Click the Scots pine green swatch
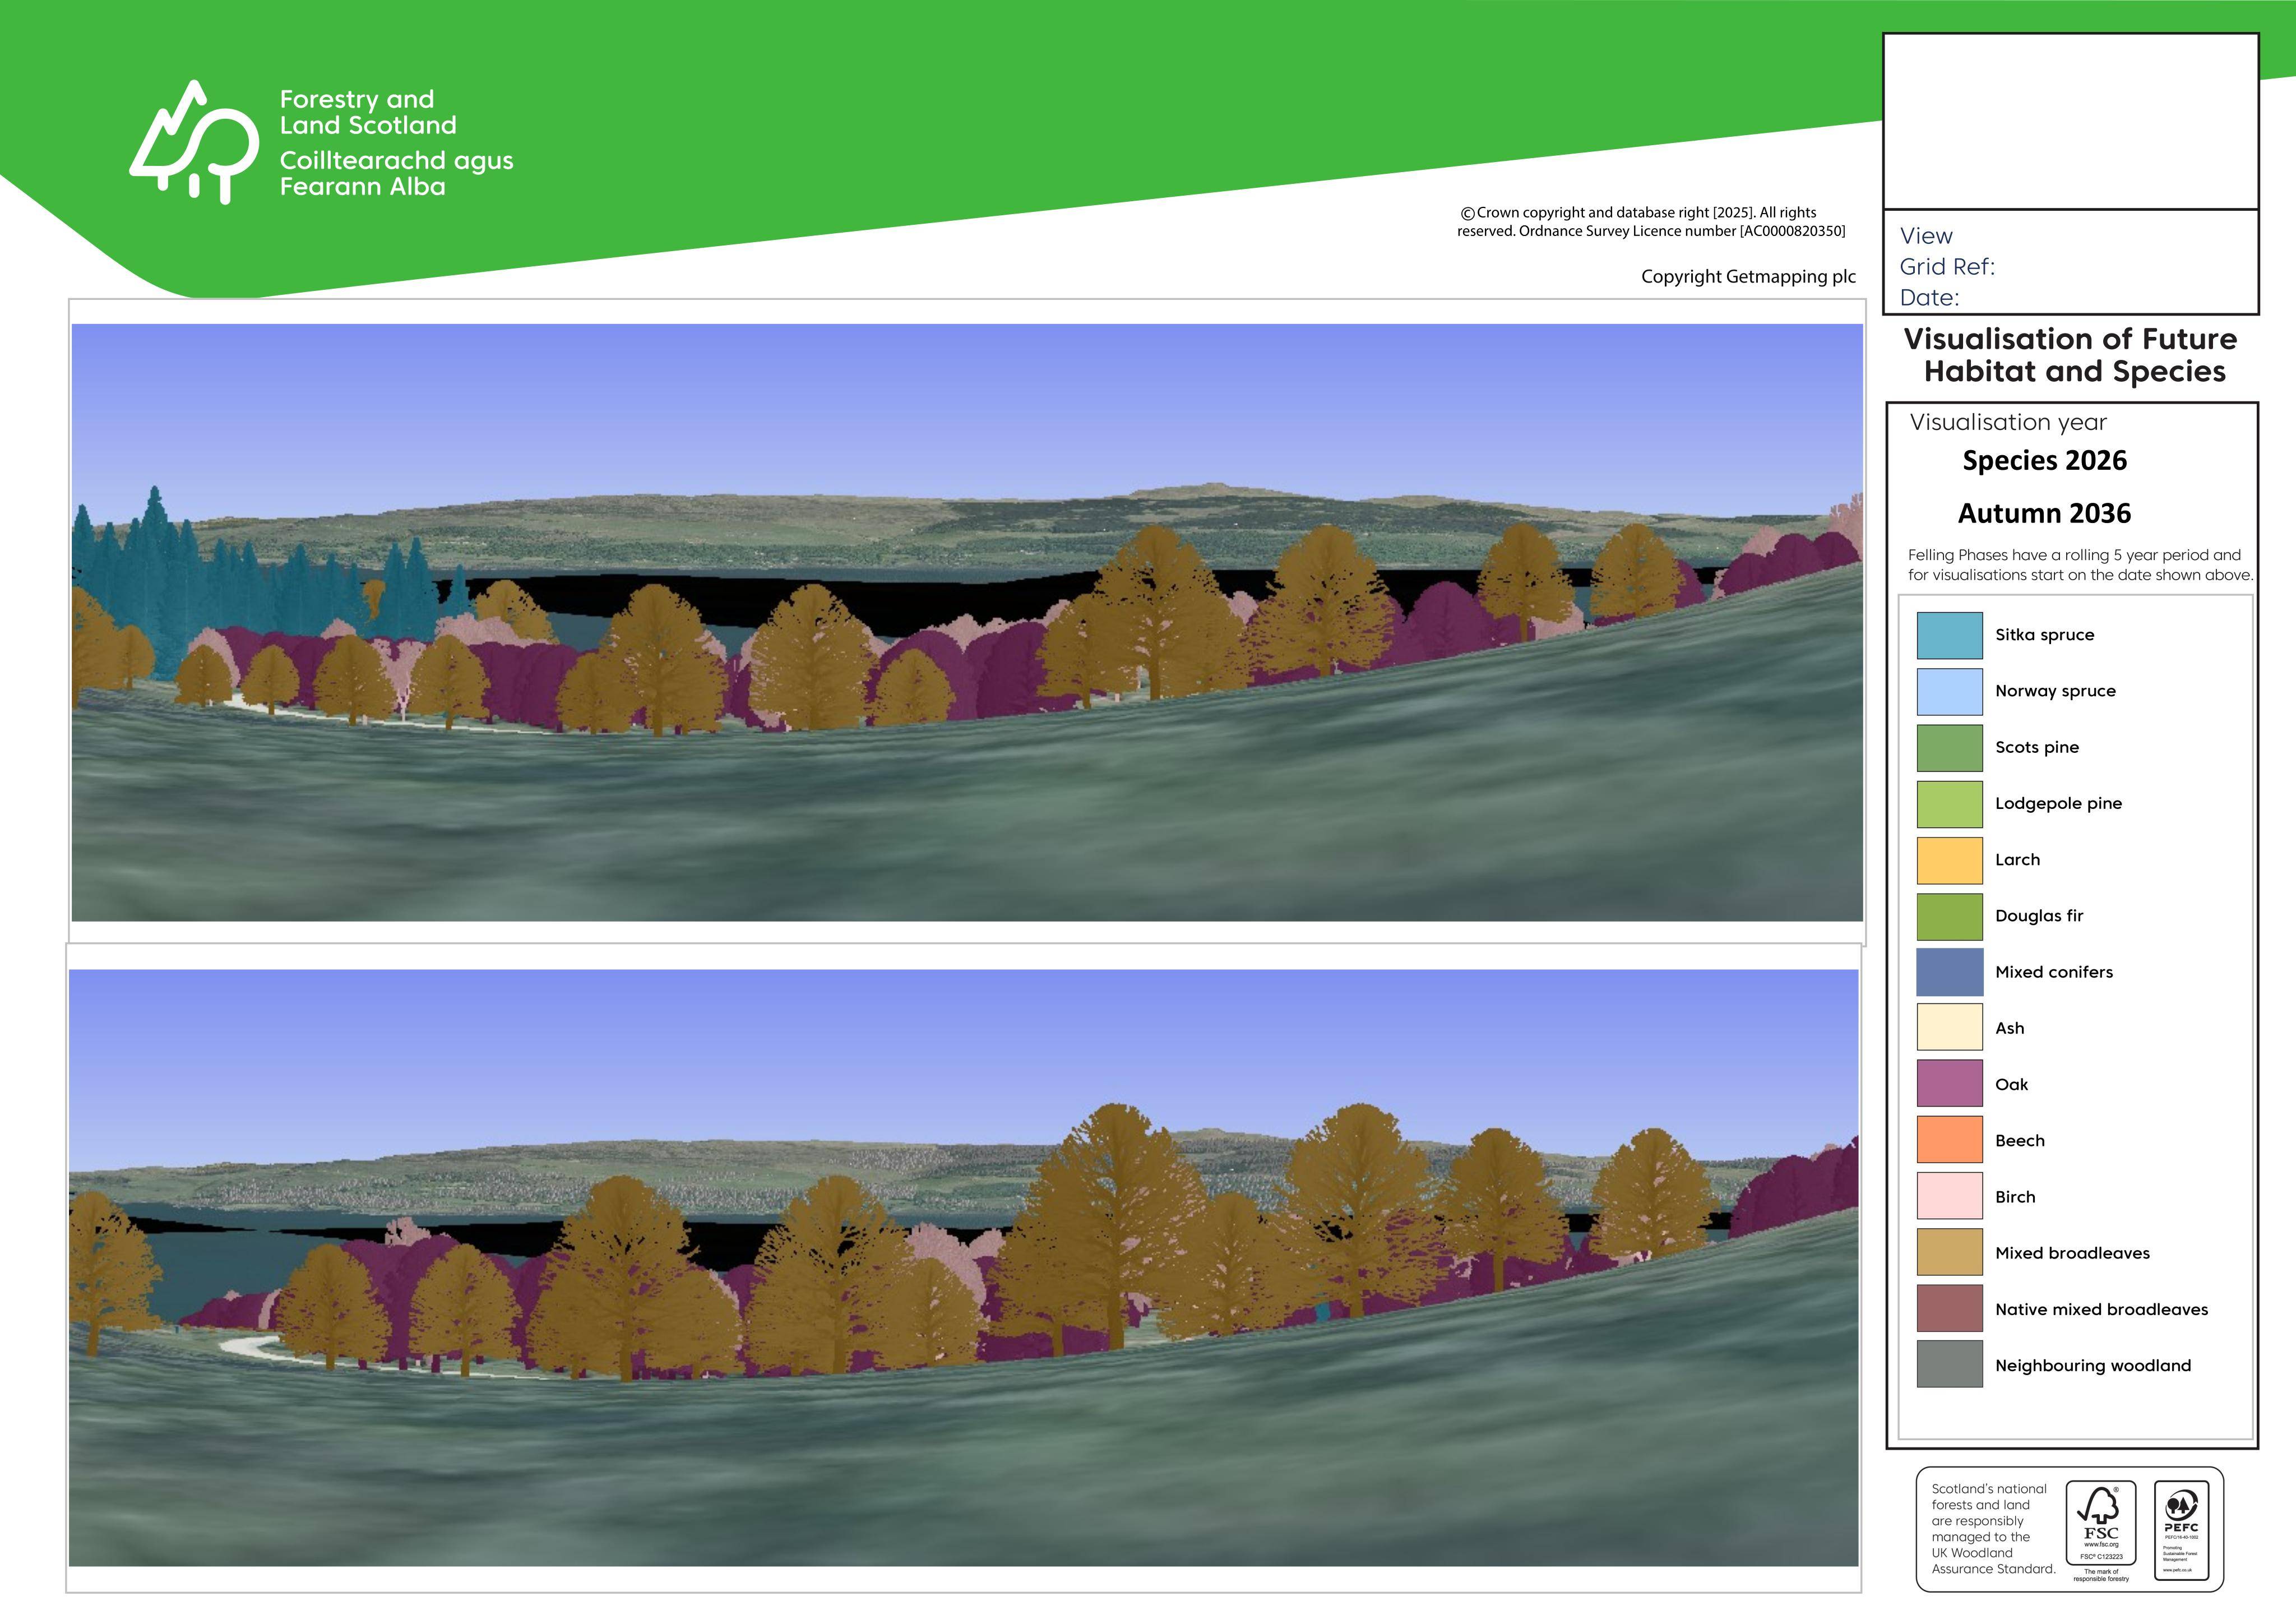 (x=1949, y=747)
